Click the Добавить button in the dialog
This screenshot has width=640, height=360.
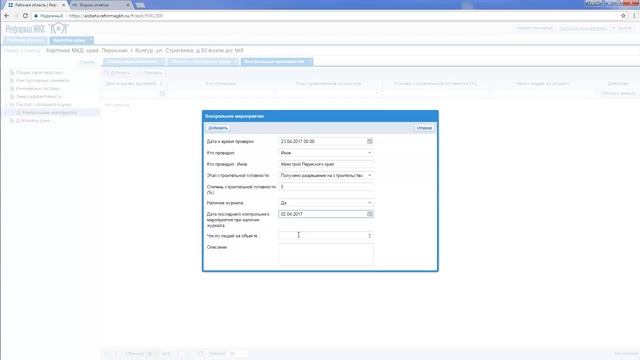coord(218,128)
